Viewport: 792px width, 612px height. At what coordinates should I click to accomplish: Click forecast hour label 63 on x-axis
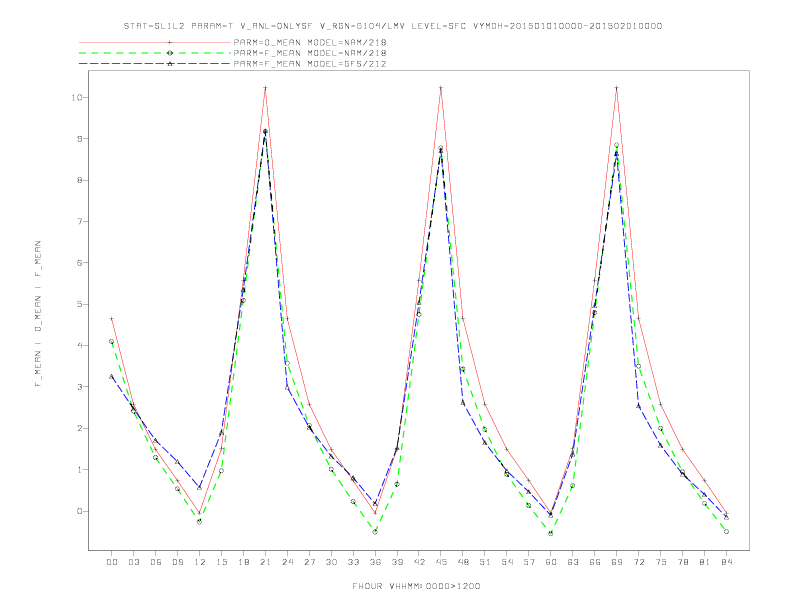573,562
